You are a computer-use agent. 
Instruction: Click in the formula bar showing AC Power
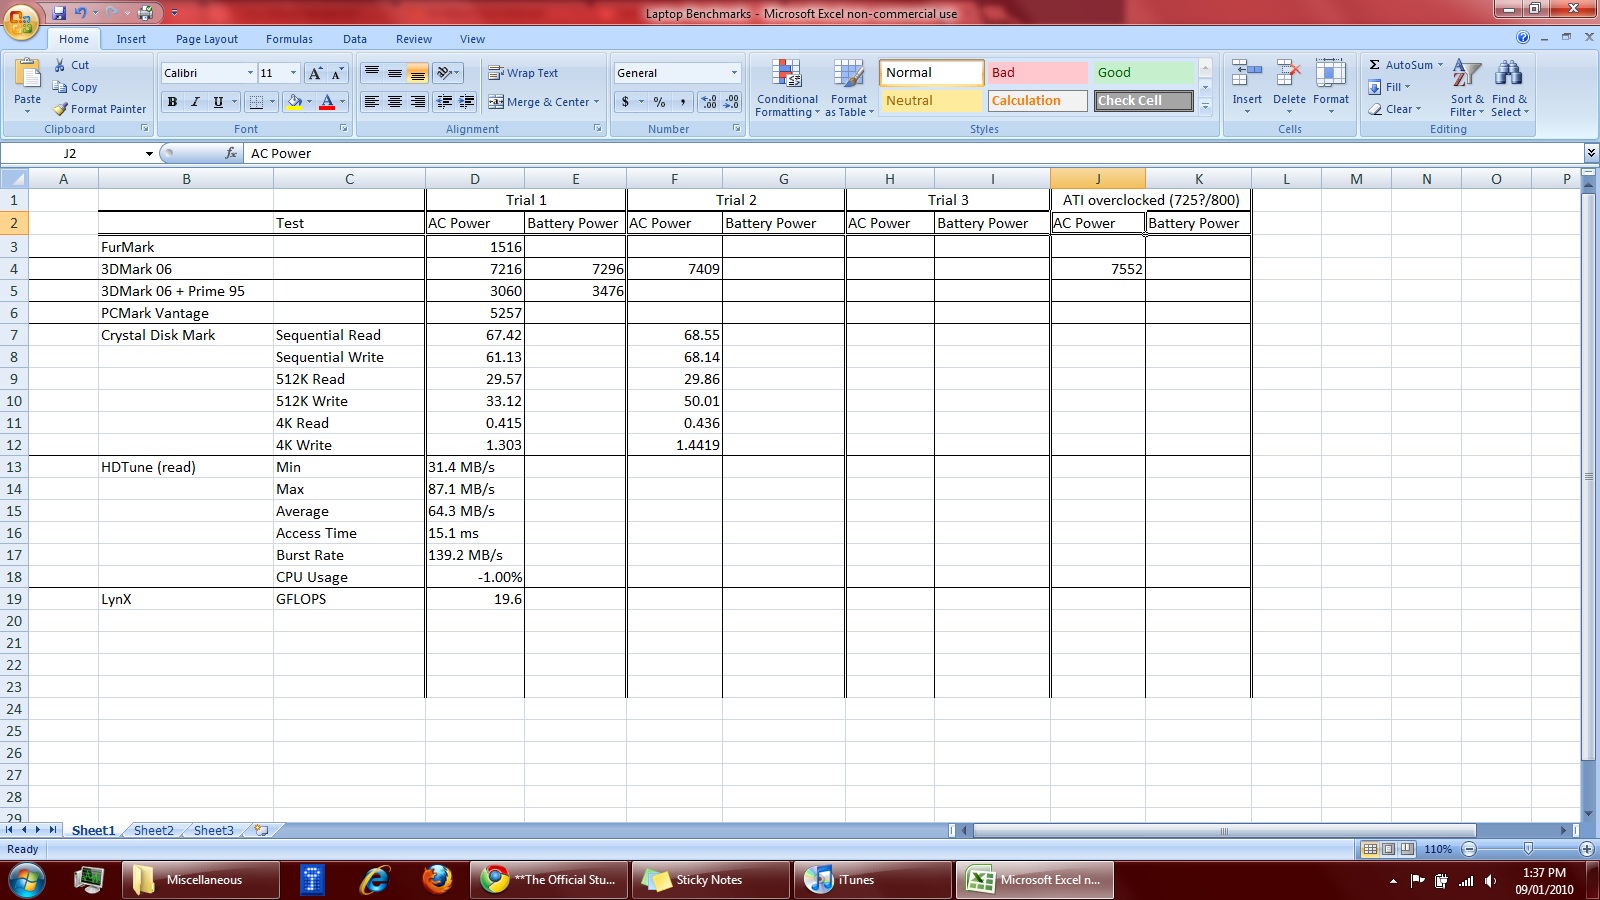coord(913,153)
